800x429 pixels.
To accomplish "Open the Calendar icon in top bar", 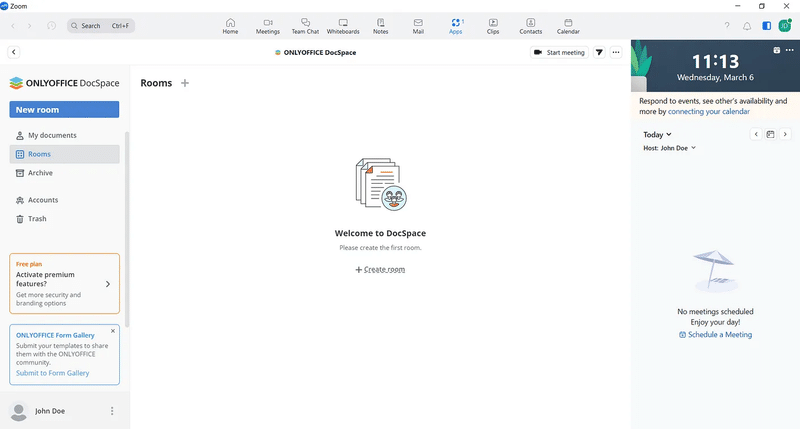I will [x=568, y=26].
